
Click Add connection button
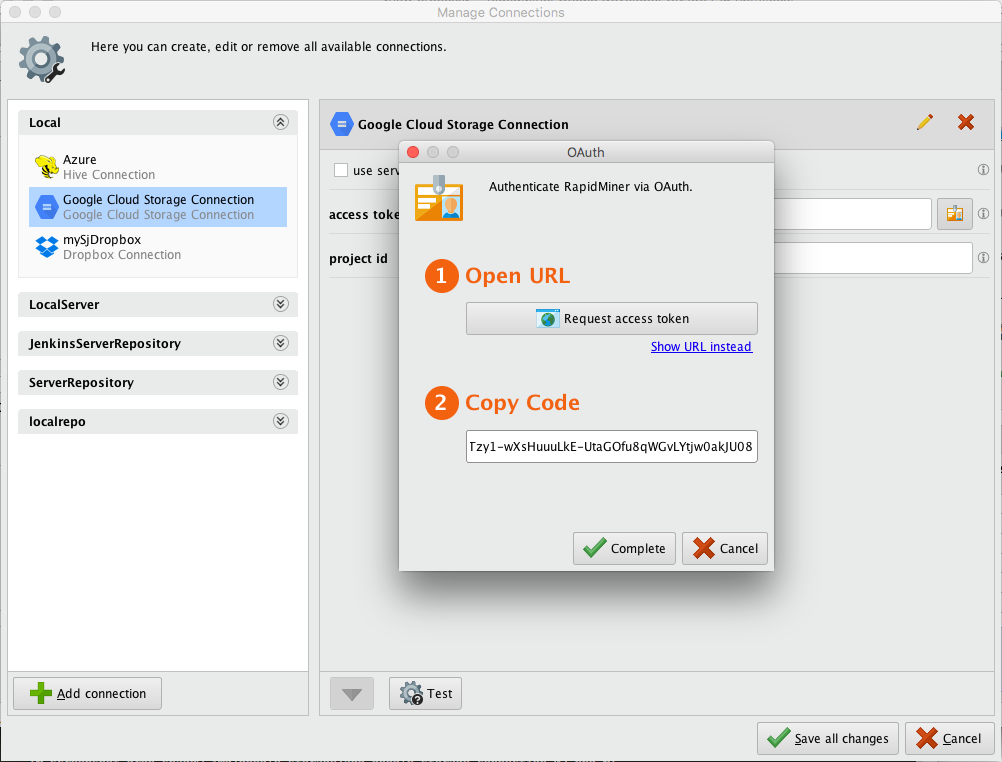(88, 694)
